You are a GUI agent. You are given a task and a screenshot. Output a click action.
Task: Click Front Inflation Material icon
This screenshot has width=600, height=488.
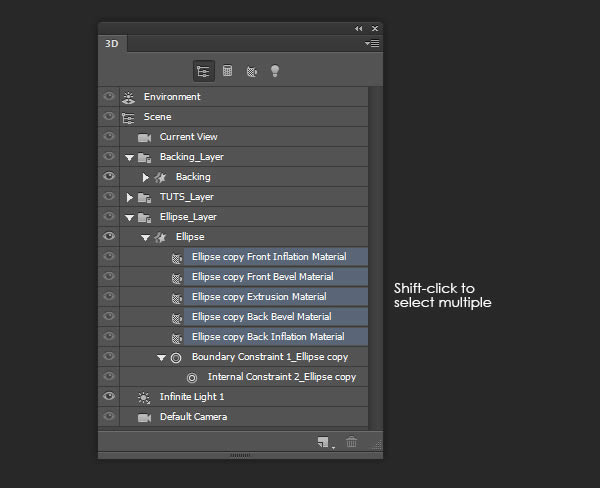[176, 258]
